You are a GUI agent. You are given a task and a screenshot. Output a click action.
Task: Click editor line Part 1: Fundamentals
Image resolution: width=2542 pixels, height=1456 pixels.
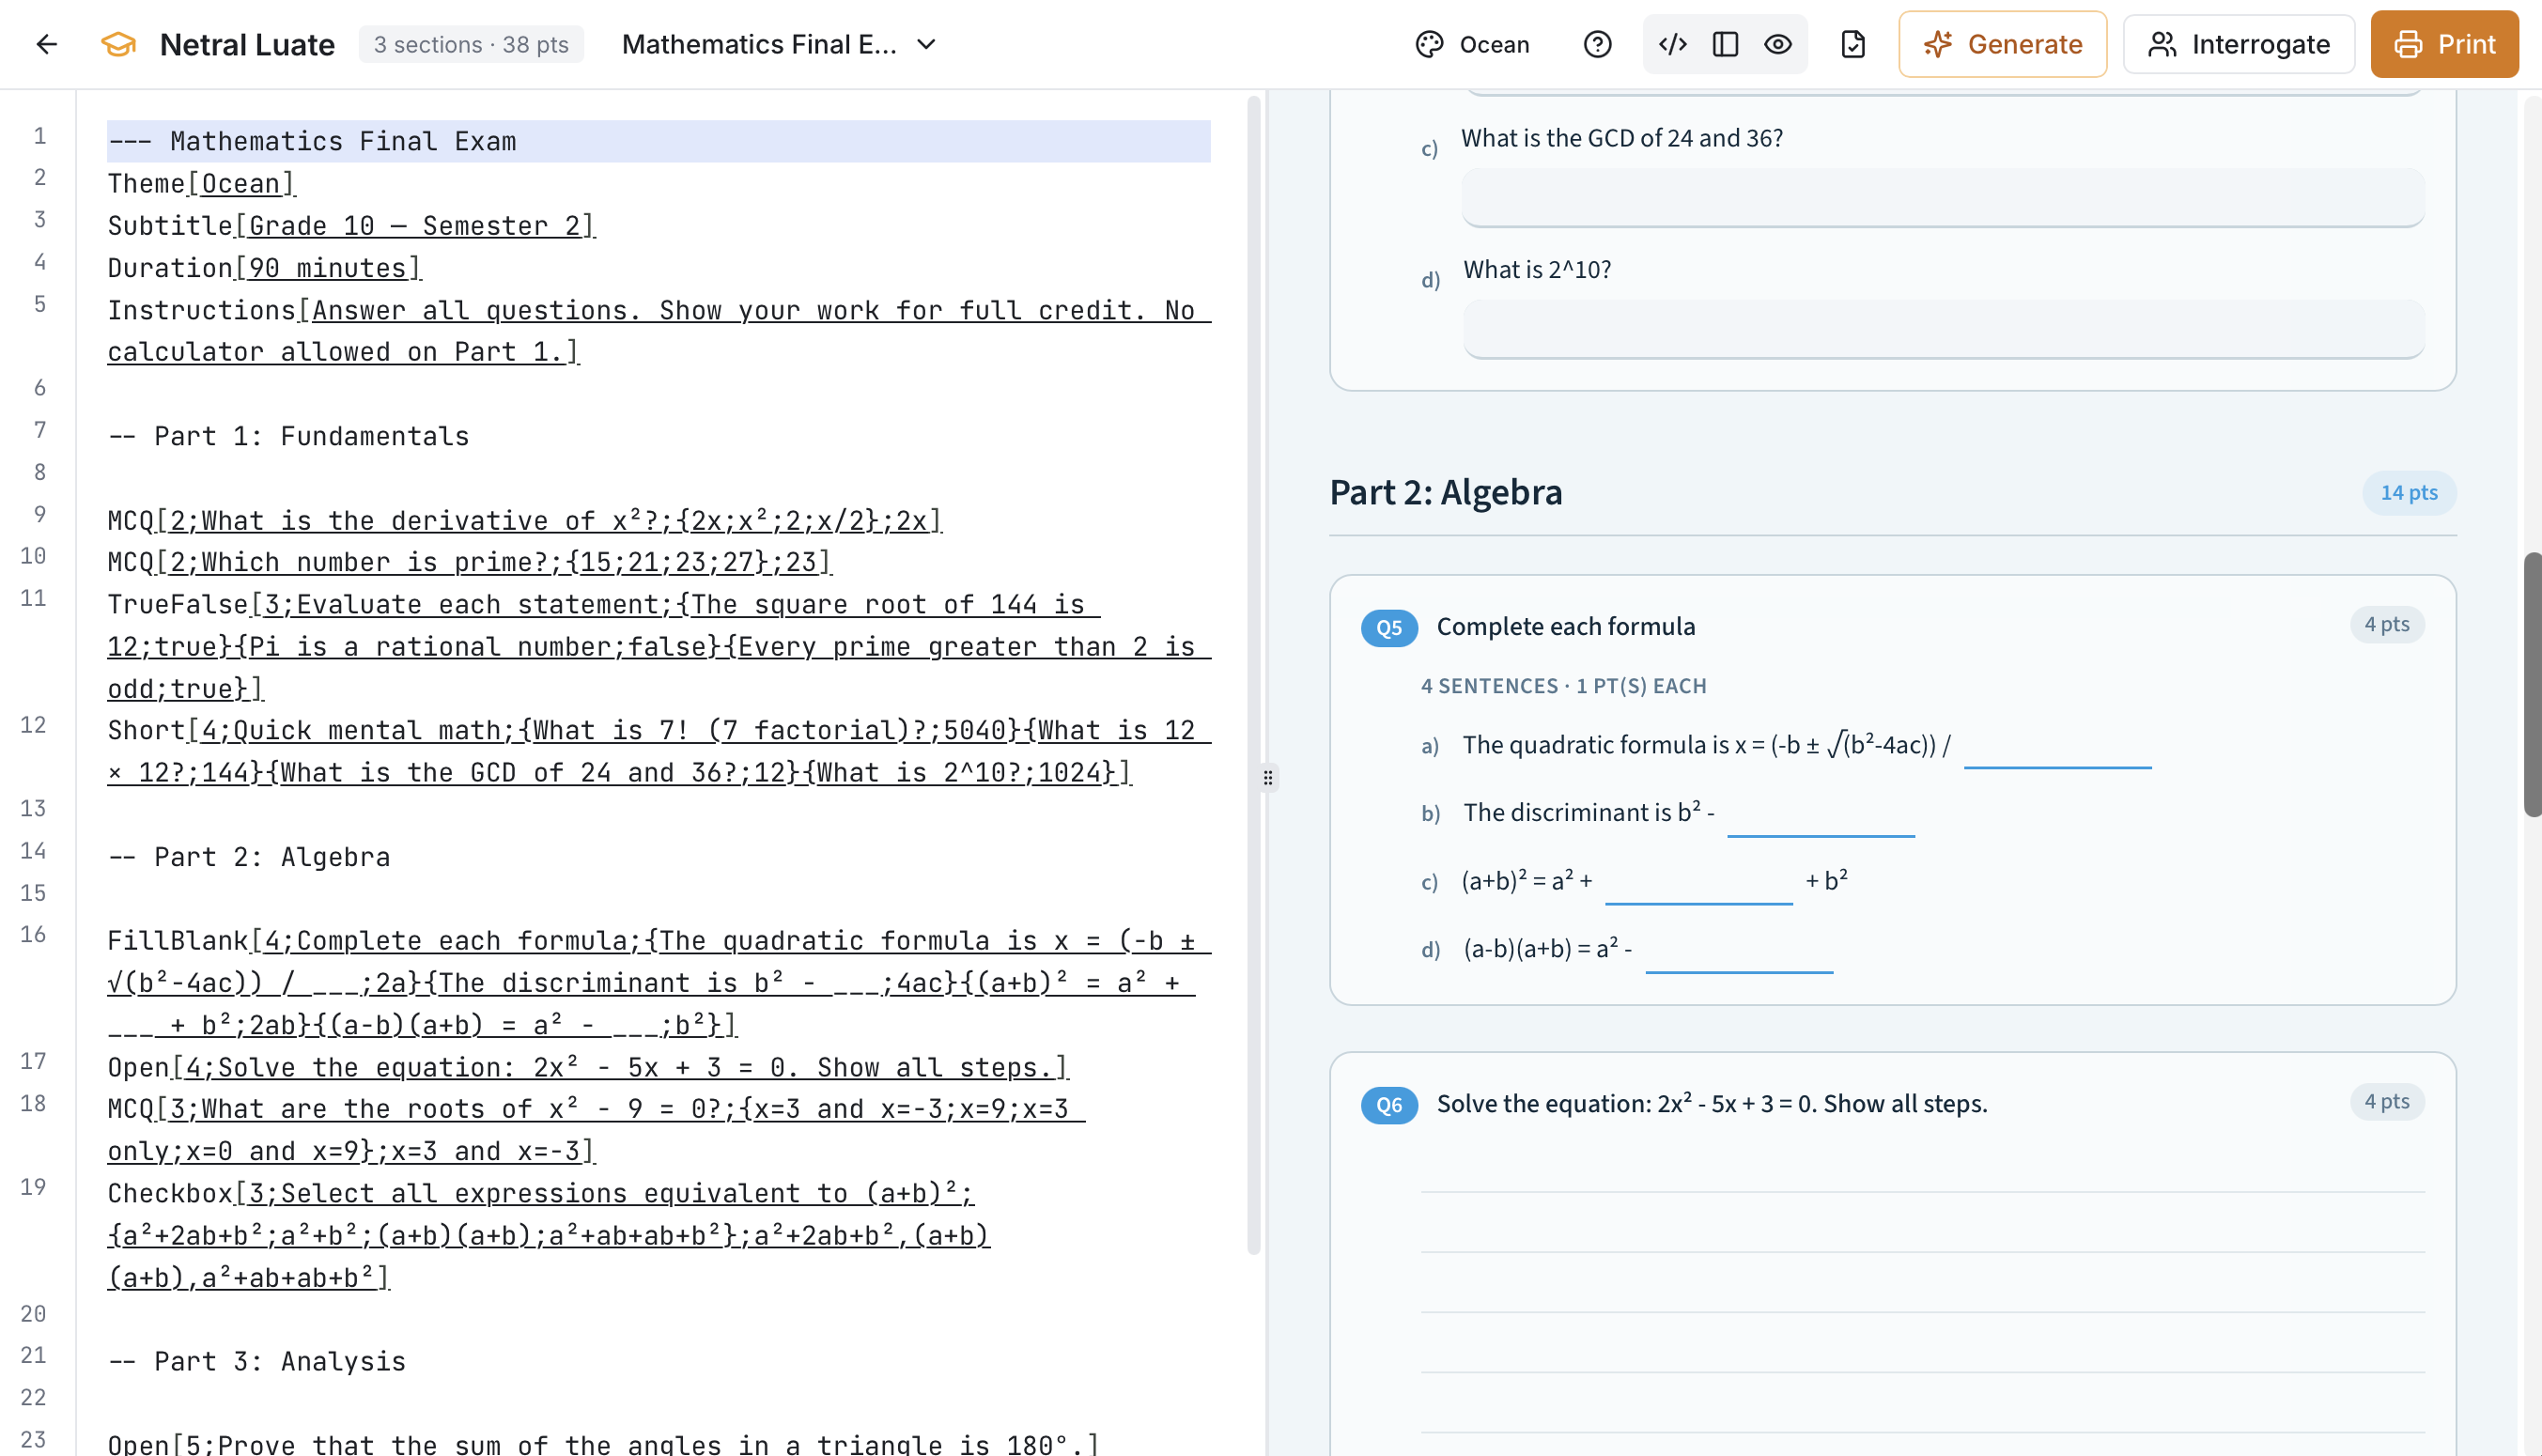[x=288, y=436]
